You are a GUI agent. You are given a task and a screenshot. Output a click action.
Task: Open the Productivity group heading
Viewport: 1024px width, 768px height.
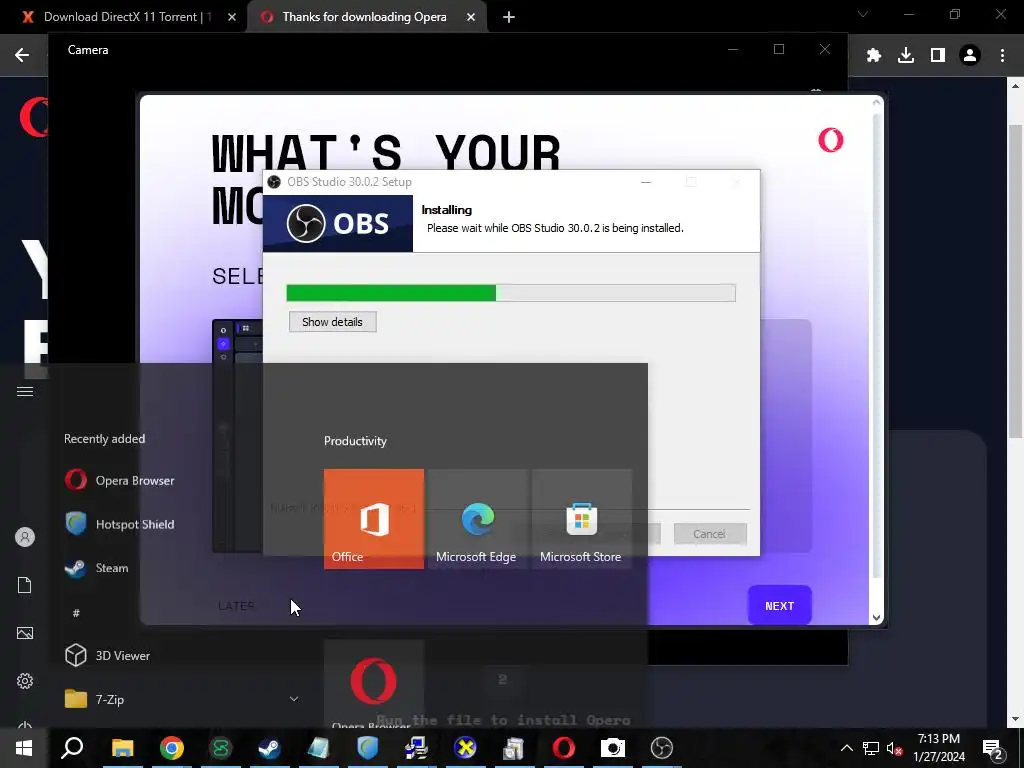tap(355, 441)
